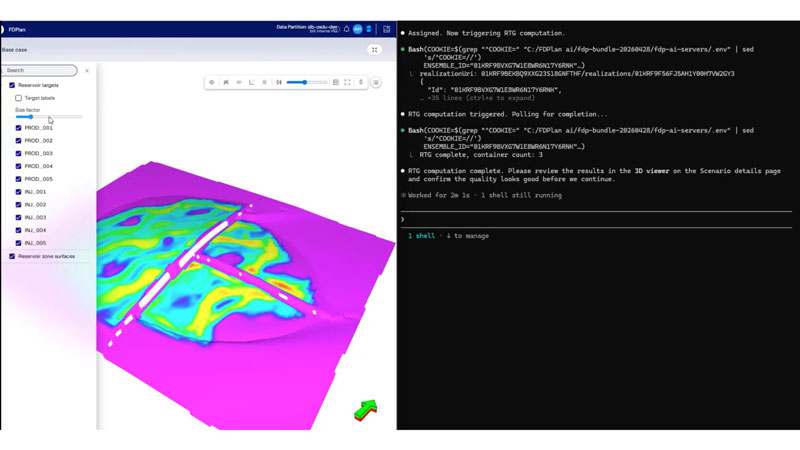Click the 'INJ_002' label text

[x=35, y=205]
